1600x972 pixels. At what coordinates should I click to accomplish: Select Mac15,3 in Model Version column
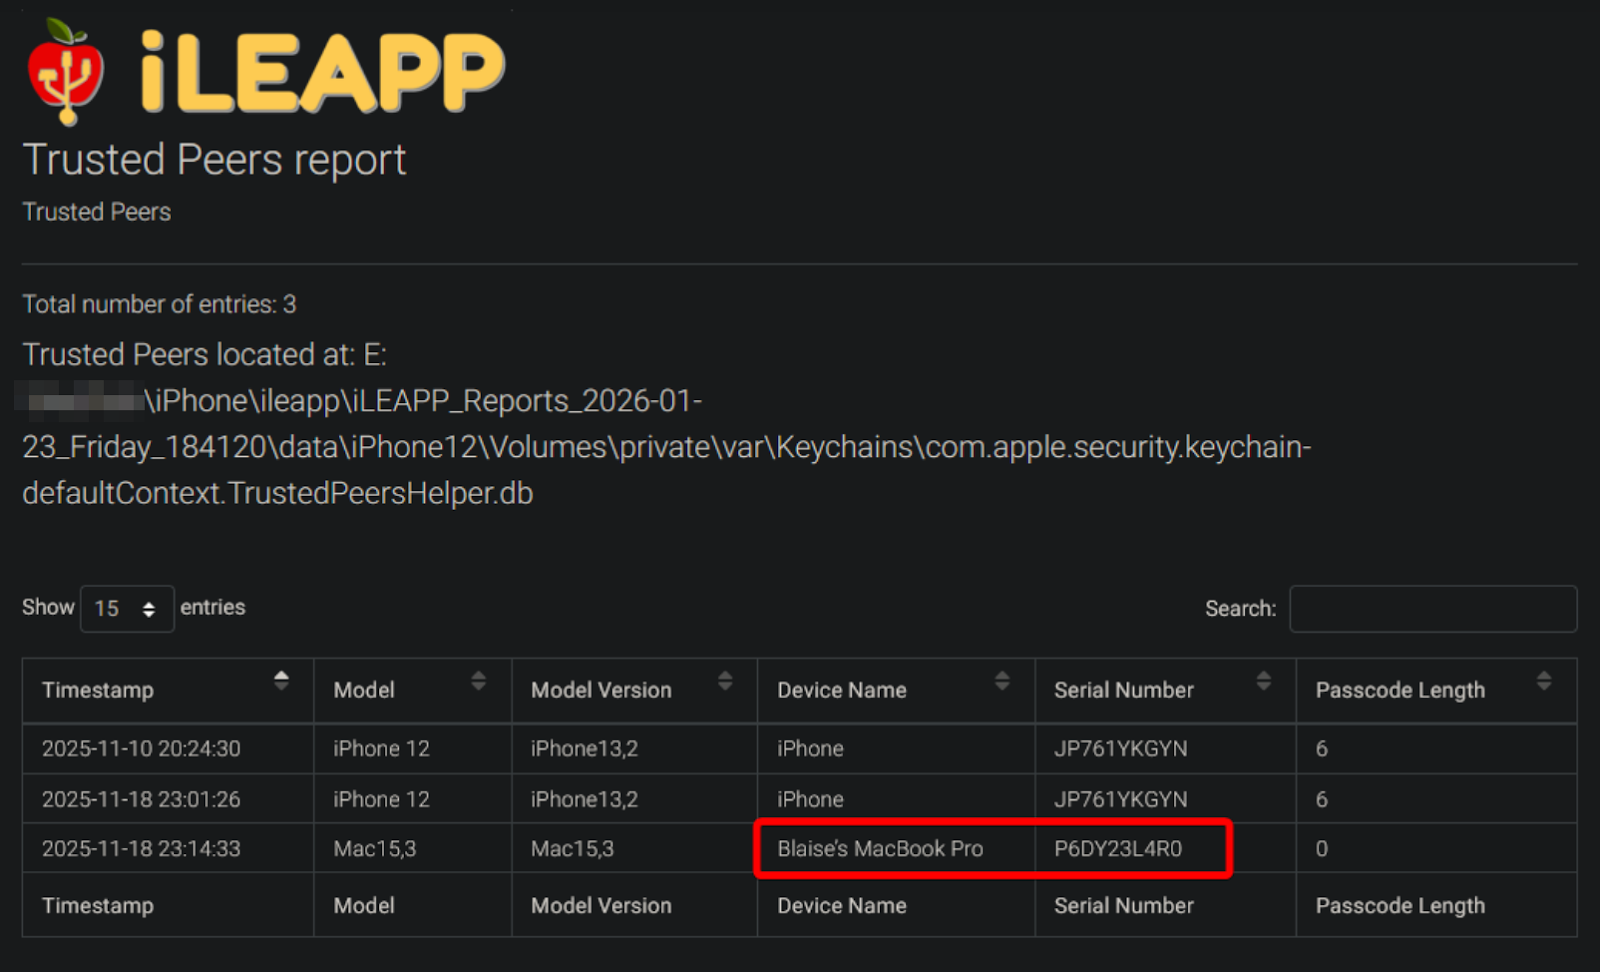tap(572, 849)
